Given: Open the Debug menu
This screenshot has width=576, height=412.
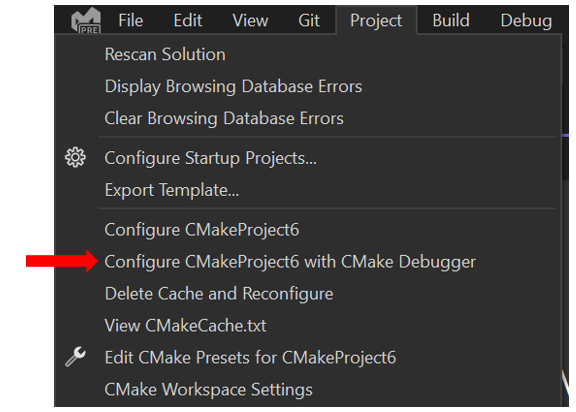Looking at the screenshot, I should tap(526, 21).
